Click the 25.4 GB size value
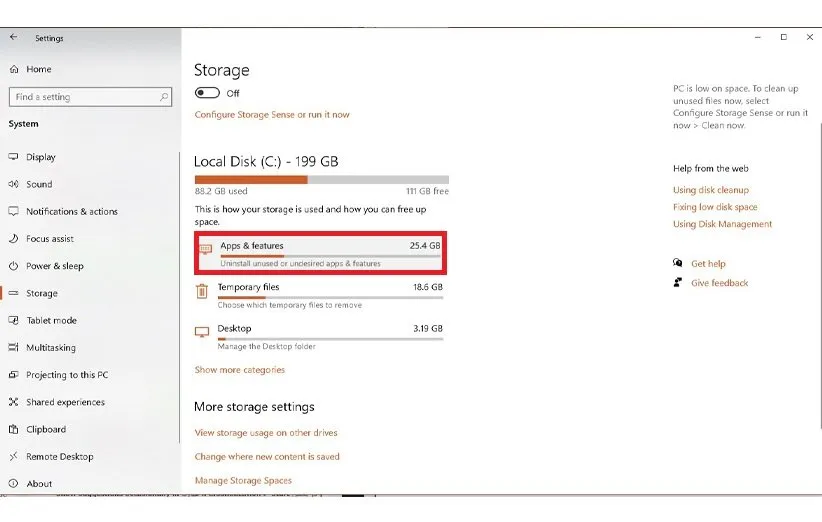822x522 pixels. pyautogui.click(x=425, y=245)
